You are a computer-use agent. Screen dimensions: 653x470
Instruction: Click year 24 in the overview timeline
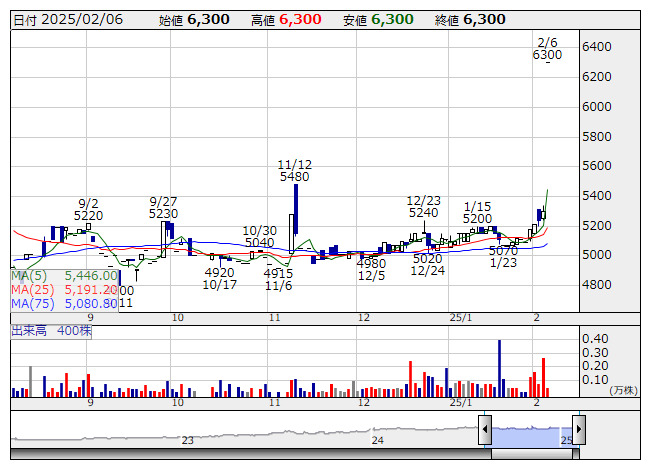(x=377, y=440)
